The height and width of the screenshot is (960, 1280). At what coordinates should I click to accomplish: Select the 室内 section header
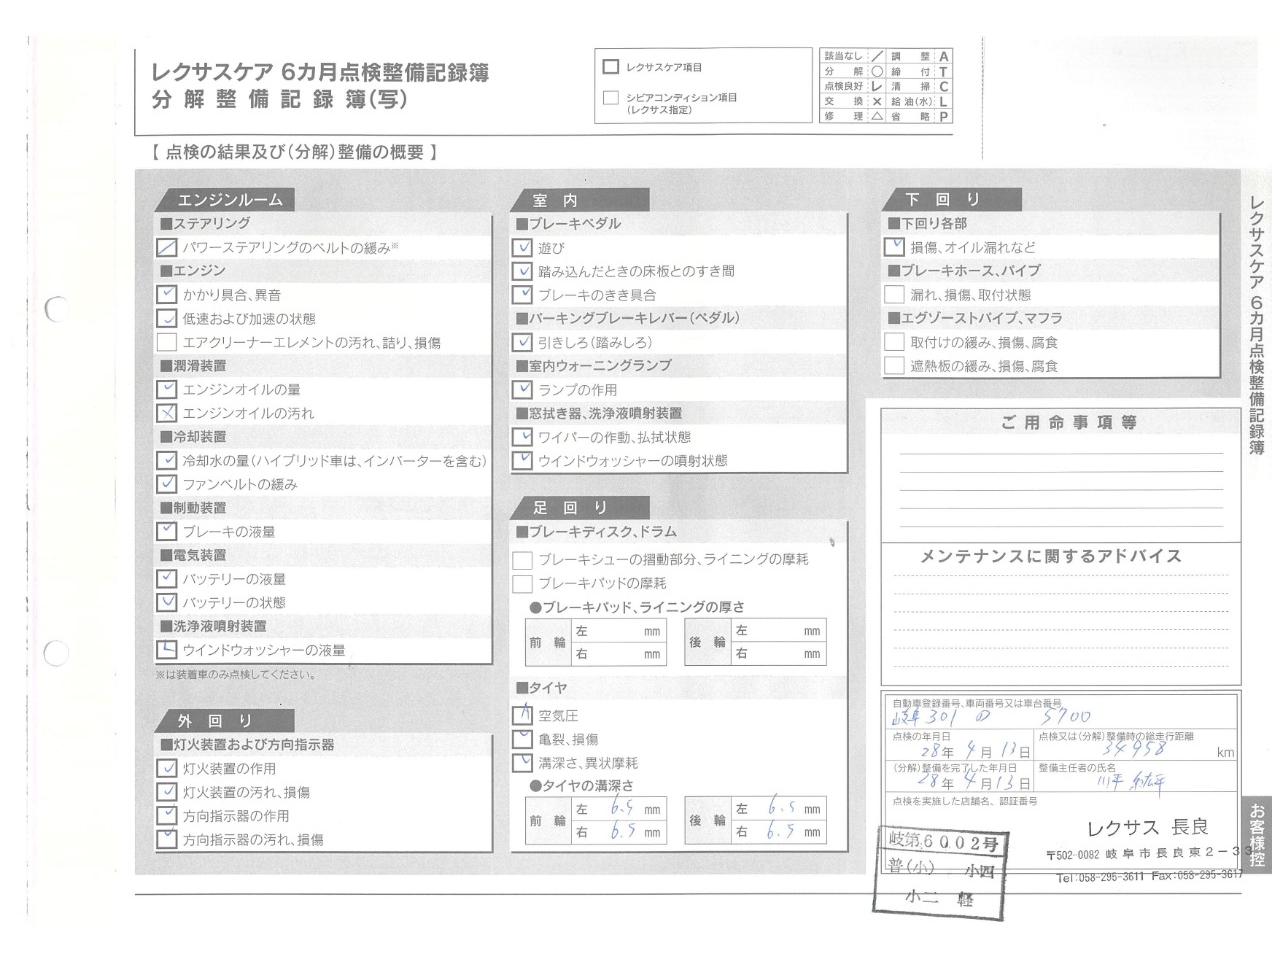(x=579, y=200)
